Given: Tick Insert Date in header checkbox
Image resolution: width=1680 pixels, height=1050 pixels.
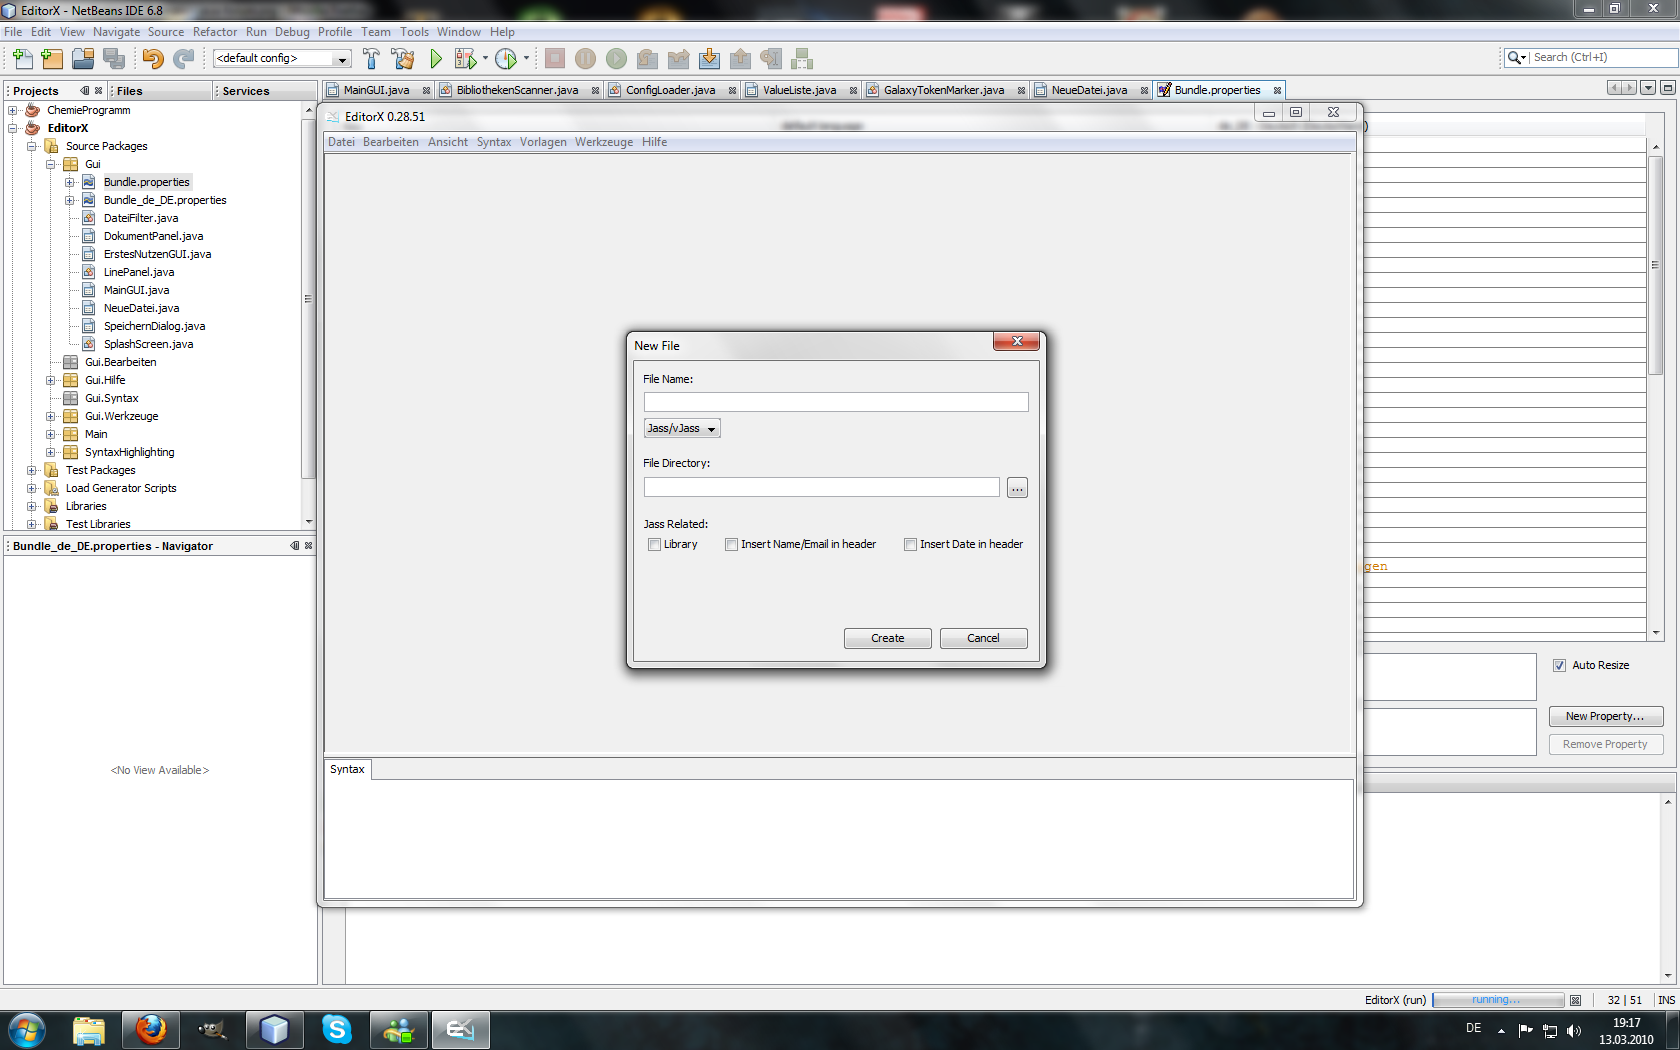Looking at the screenshot, I should [910, 545].
